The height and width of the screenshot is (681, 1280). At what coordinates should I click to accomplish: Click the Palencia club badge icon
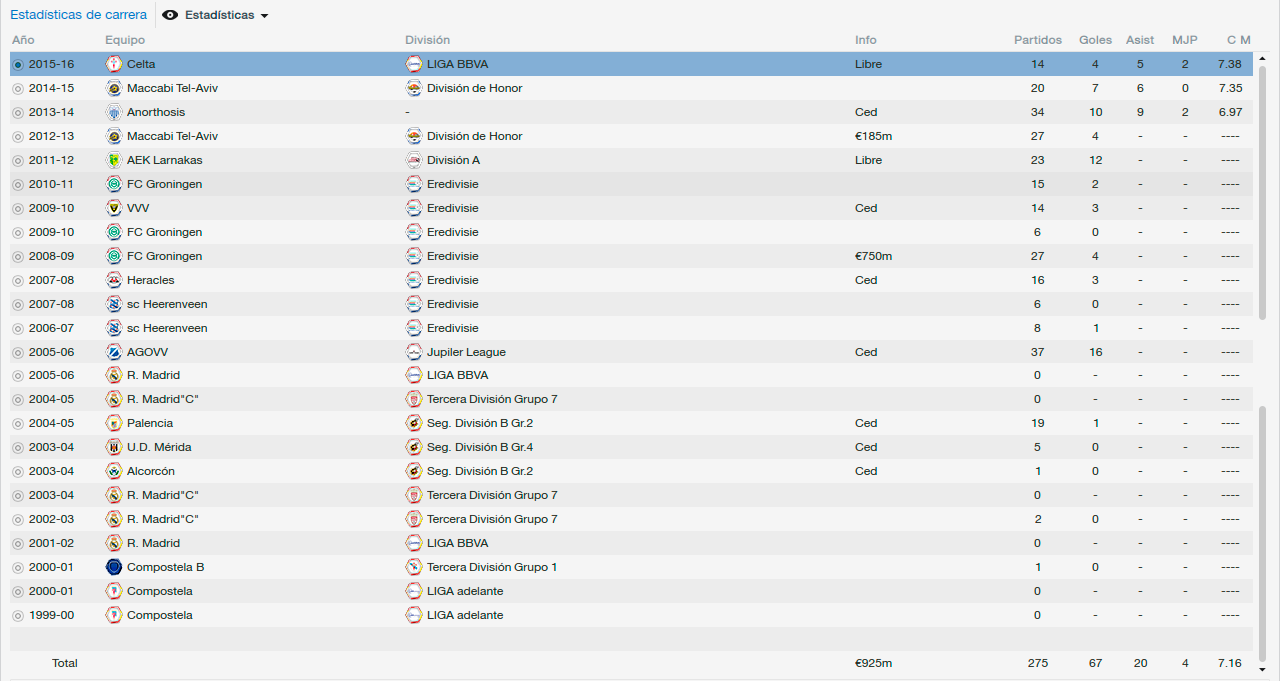[x=114, y=423]
